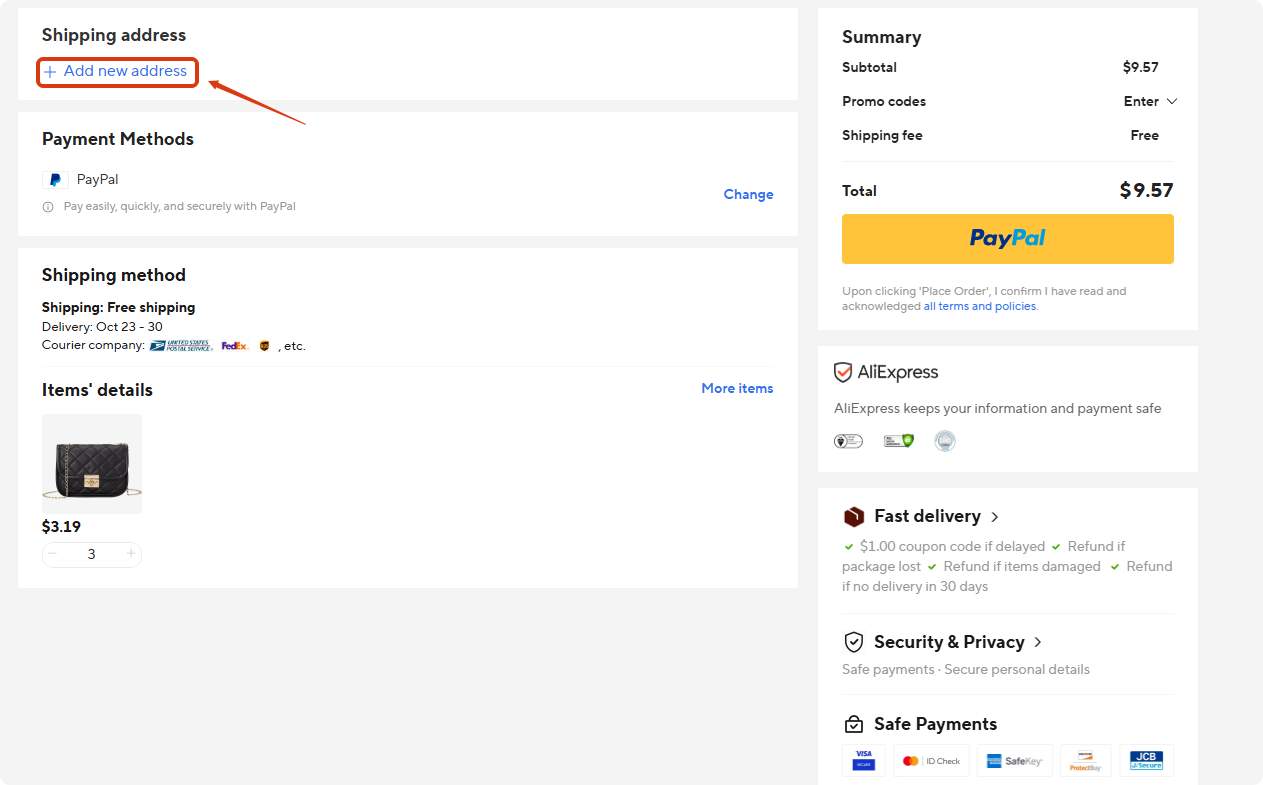Add a new shipping address
Screen dimensions: 1263x785
click(117, 72)
